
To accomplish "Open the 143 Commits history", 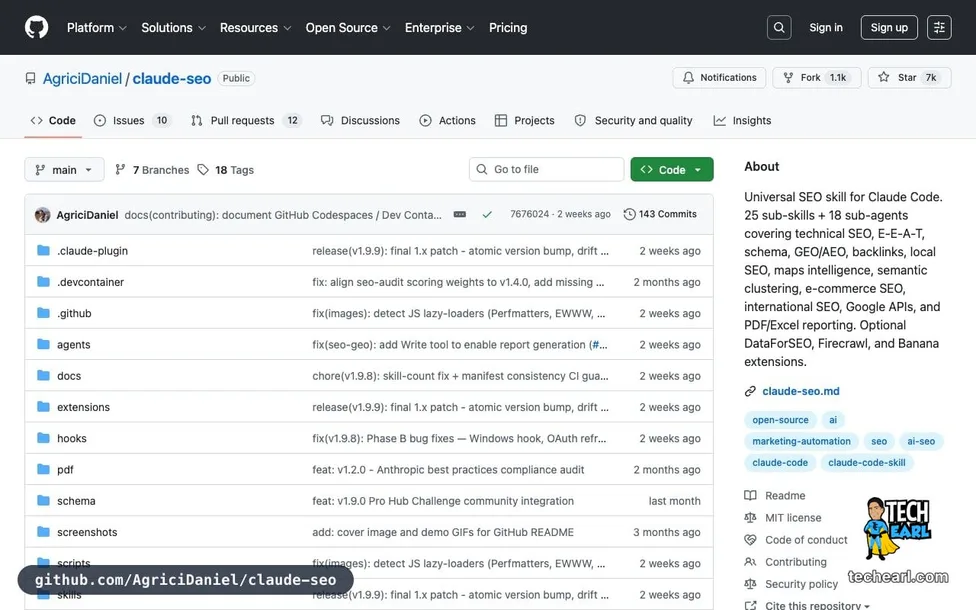I will [x=660, y=214].
